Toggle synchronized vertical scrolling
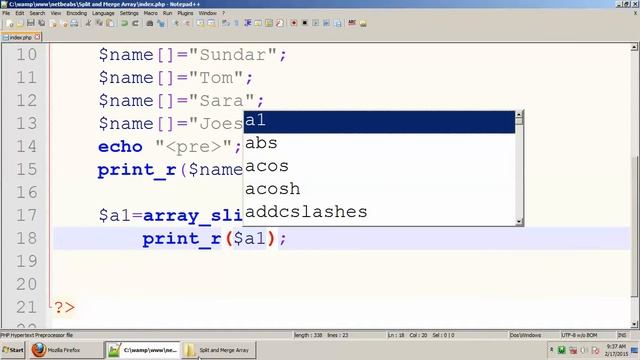640x360 pixels. (200, 23)
